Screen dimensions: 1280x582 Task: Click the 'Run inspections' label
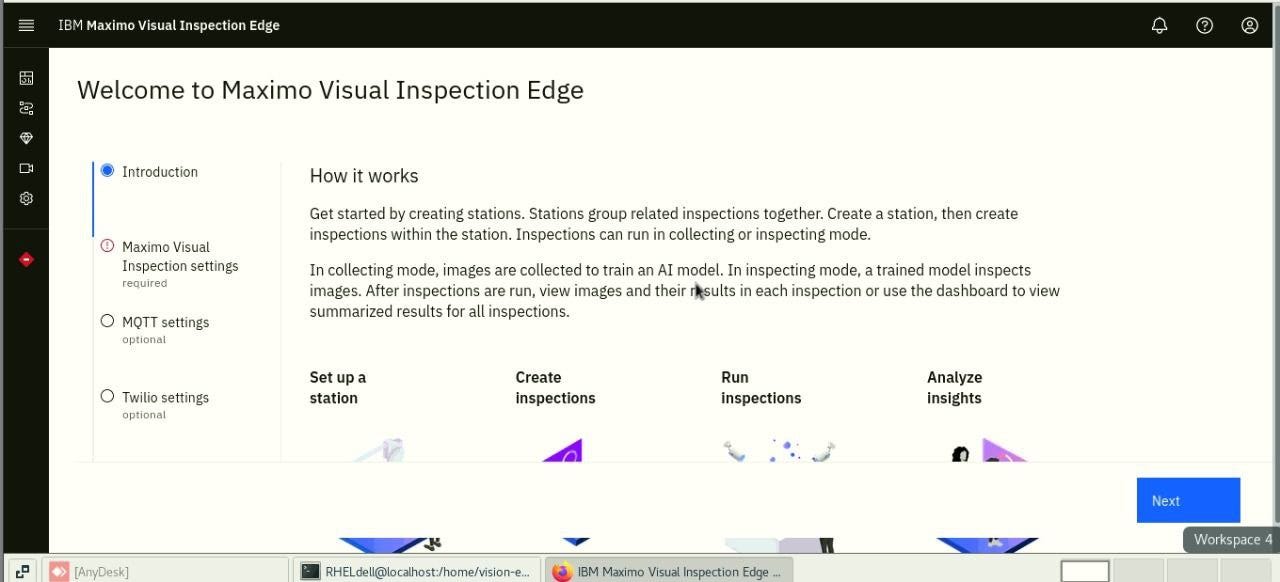(761, 387)
